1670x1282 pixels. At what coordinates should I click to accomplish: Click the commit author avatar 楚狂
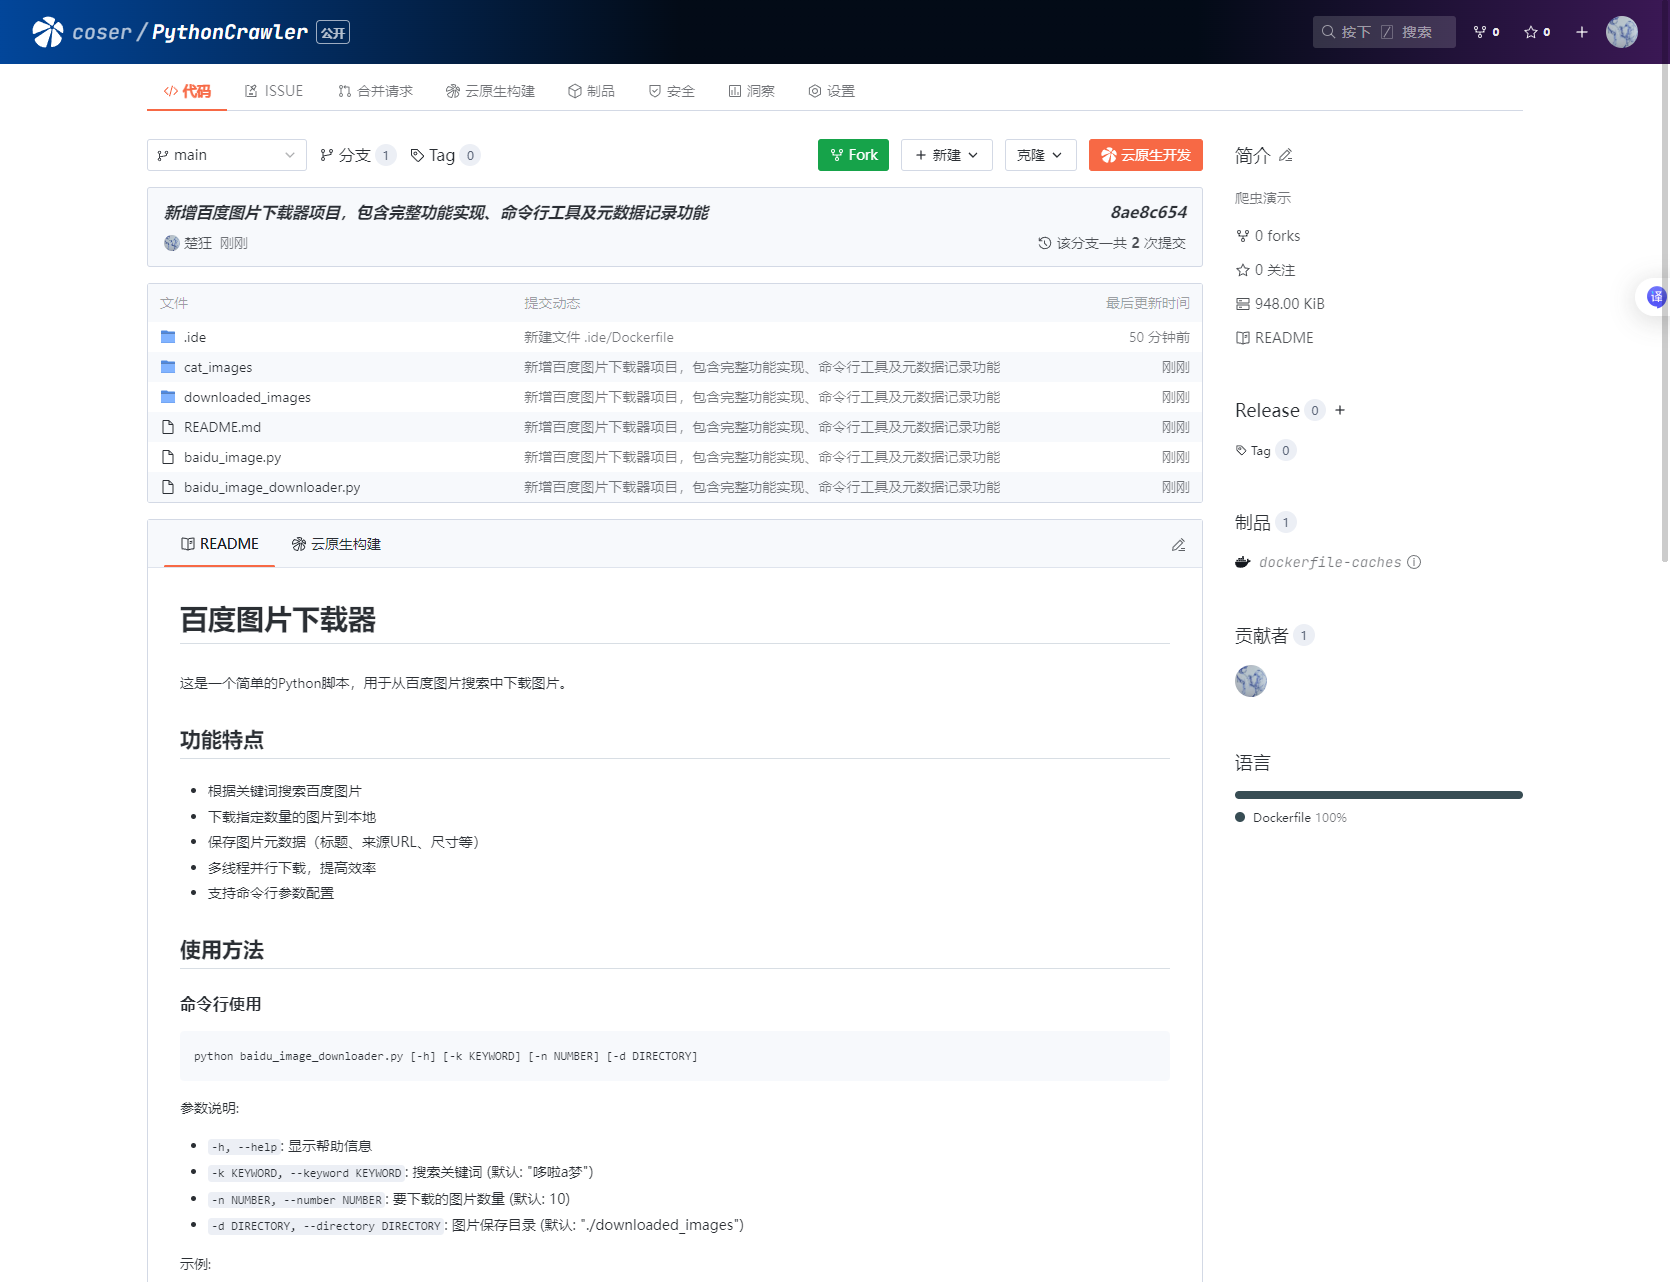(171, 243)
